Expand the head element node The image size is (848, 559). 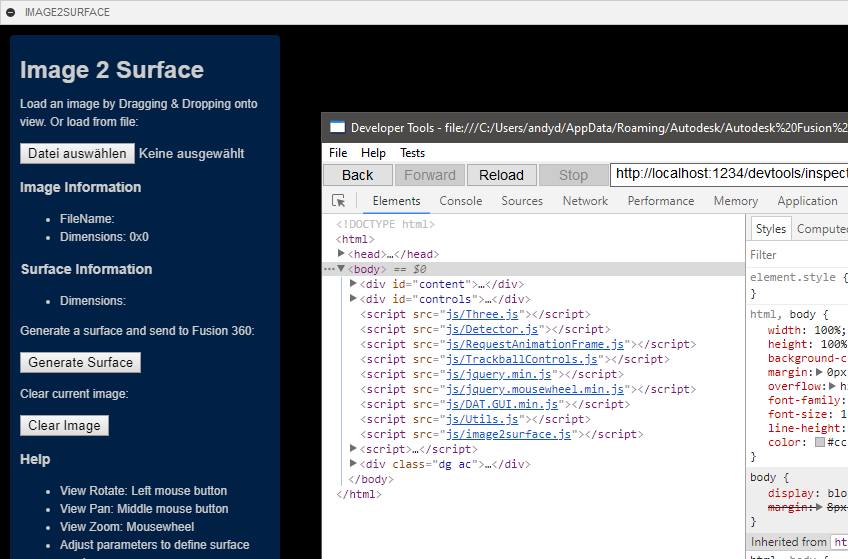point(341,253)
